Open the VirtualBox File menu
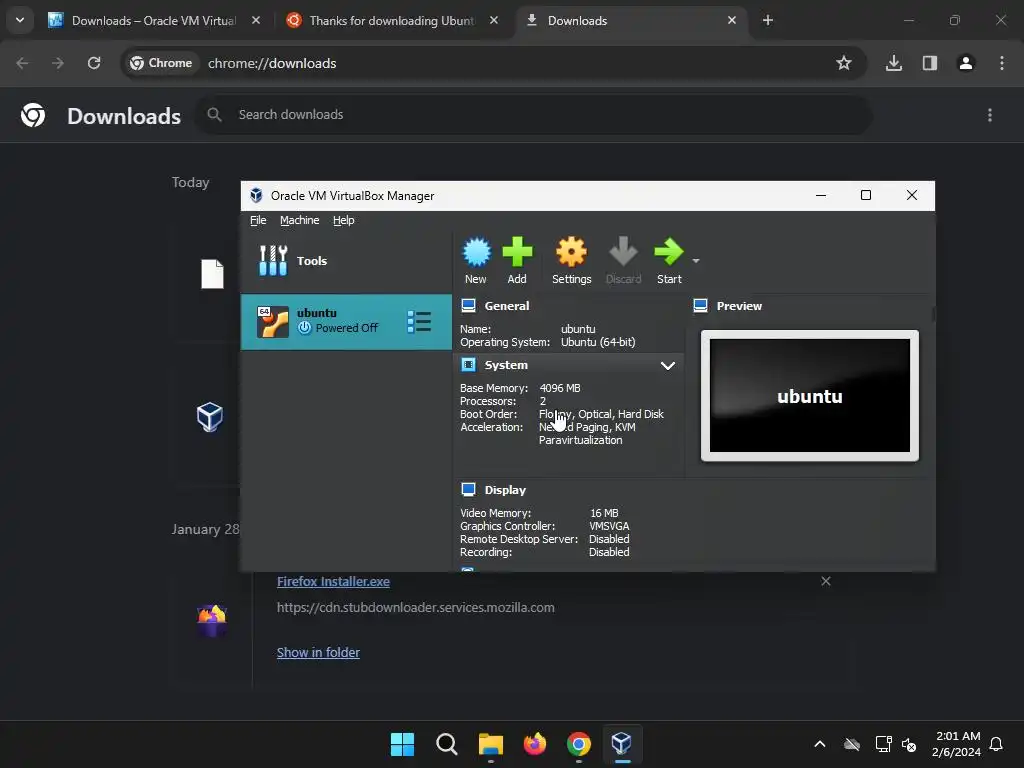 coord(258,220)
